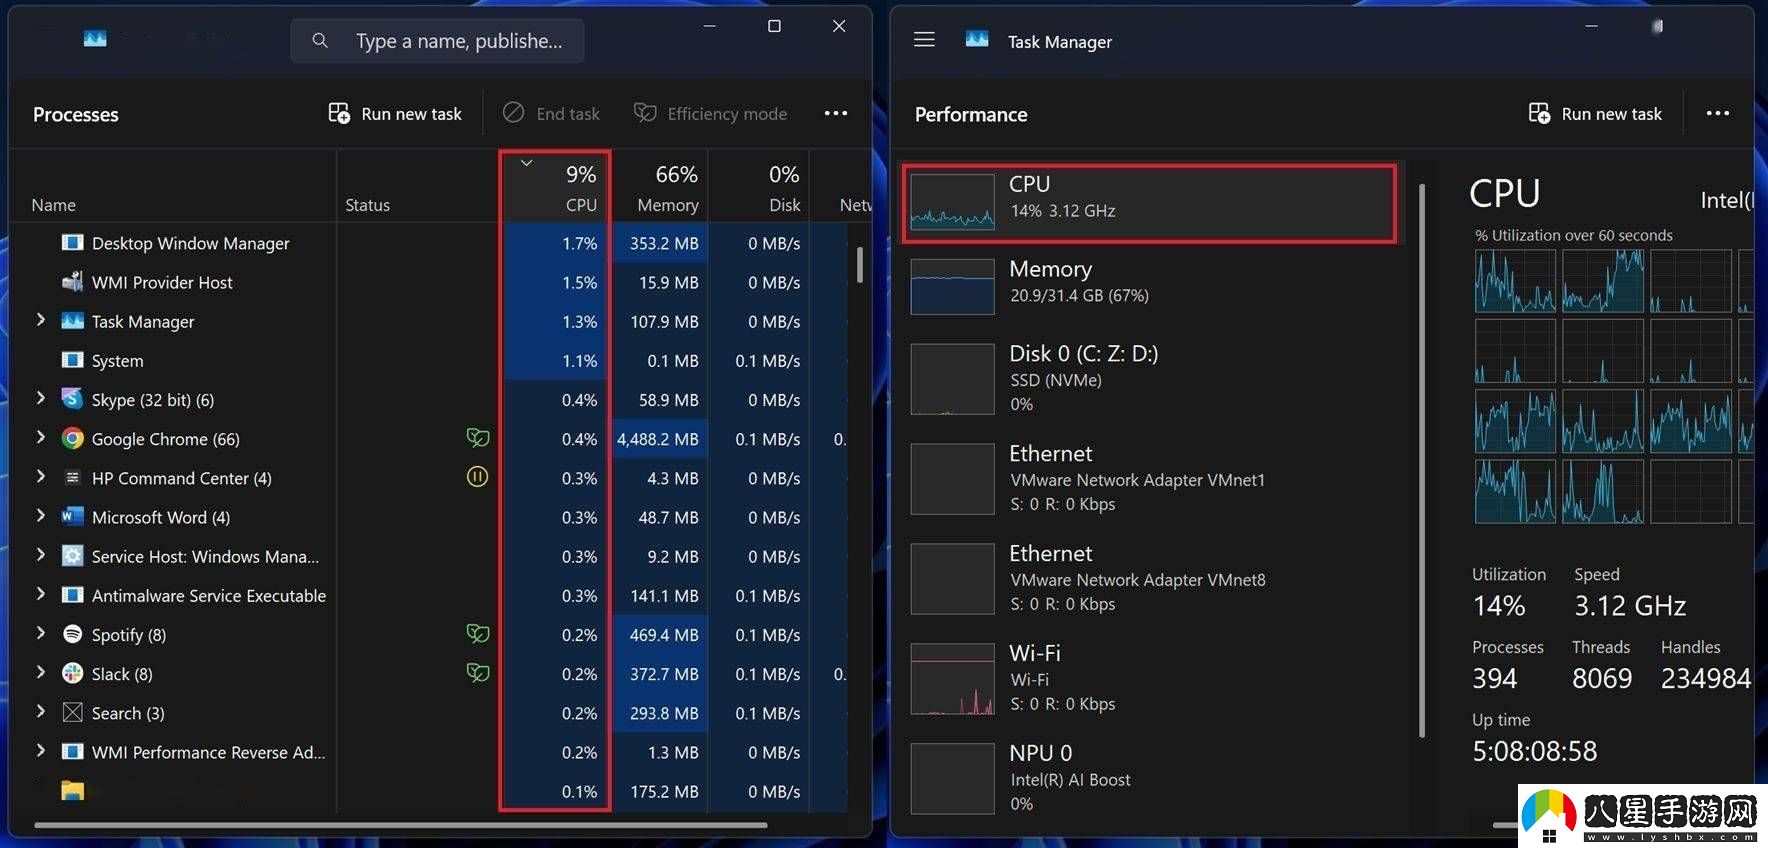This screenshot has height=848, width=1768.
Task: Click Efficiency mode button
Action: click(710, 113)
